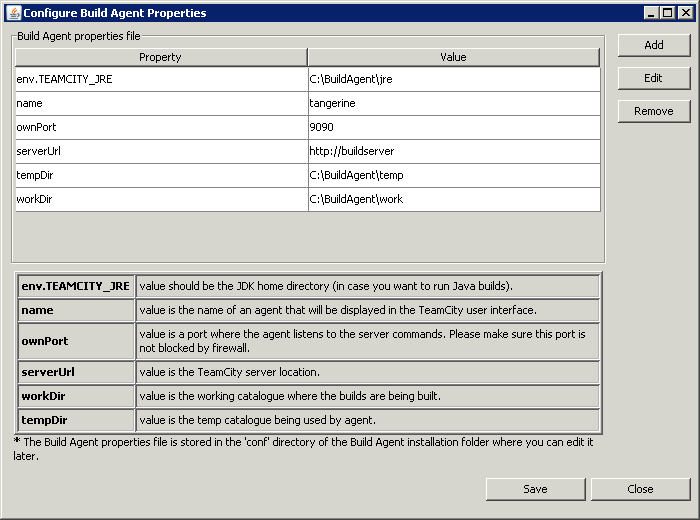This screenshot has width=700, height=520.
Task: Select the name property cell in the table
Action: pyautogui.click(x=162, y=104)
